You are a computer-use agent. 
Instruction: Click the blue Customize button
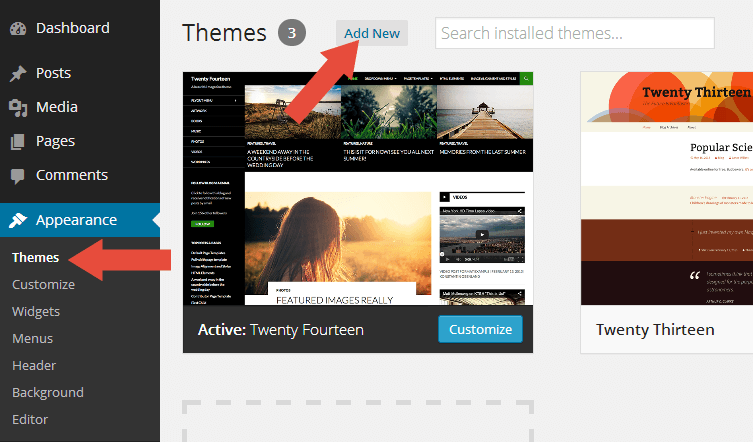480,329
